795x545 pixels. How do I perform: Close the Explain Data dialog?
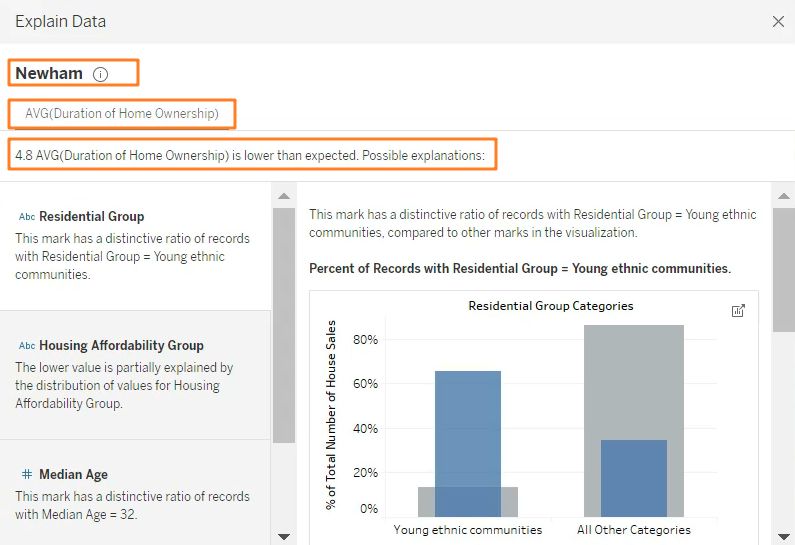click(x=778, y=21)
